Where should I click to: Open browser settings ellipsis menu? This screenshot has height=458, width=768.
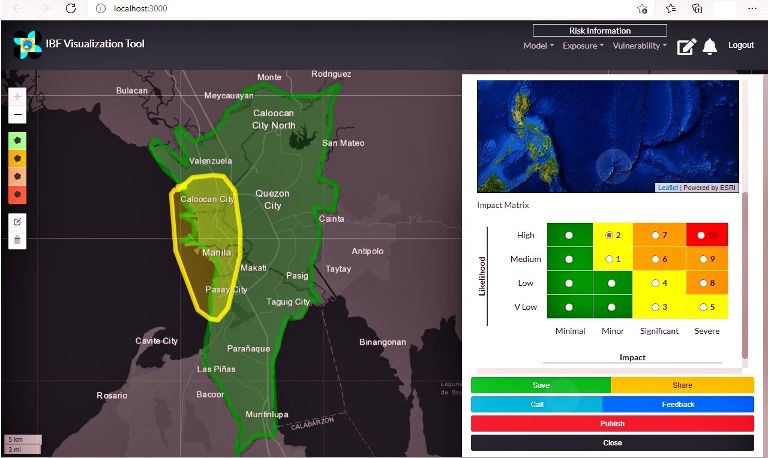click(x=752, y=8)
